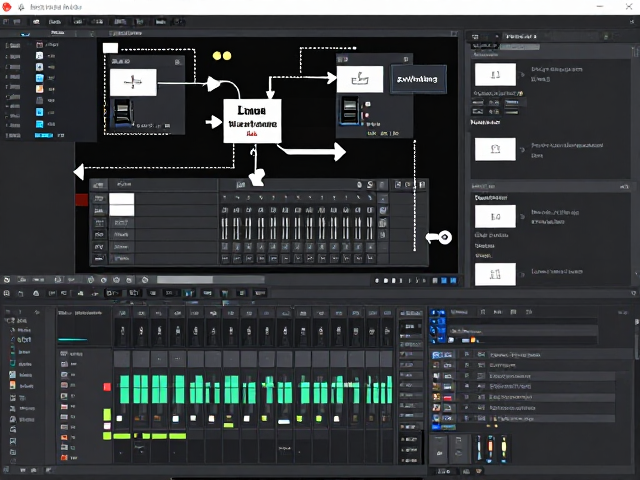The height and width of the screenshot is (480, 640).
Task: Click the dark labeled button beside upload node
Action: click(x=418, y=79)
